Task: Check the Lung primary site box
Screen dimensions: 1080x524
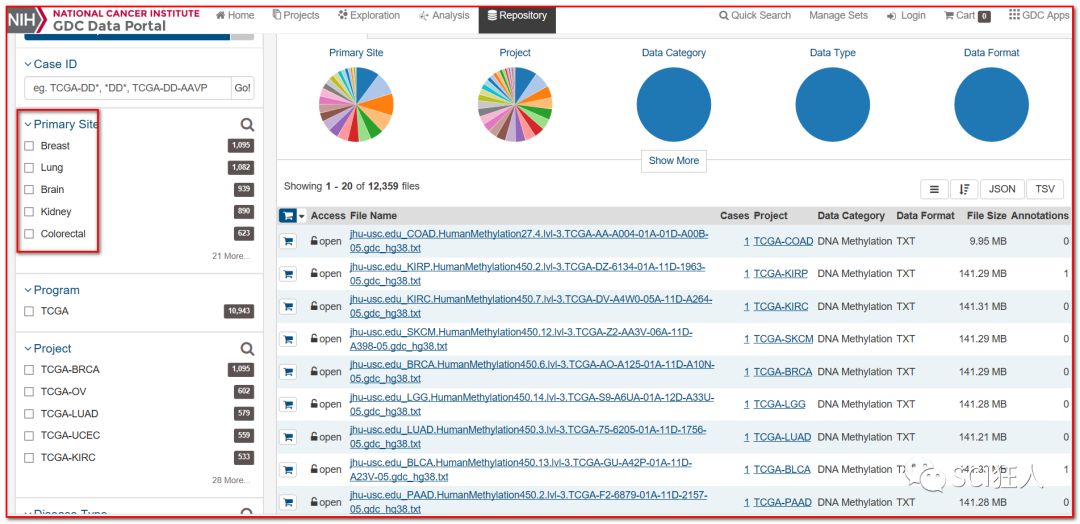Action: (x=29, y=167)
